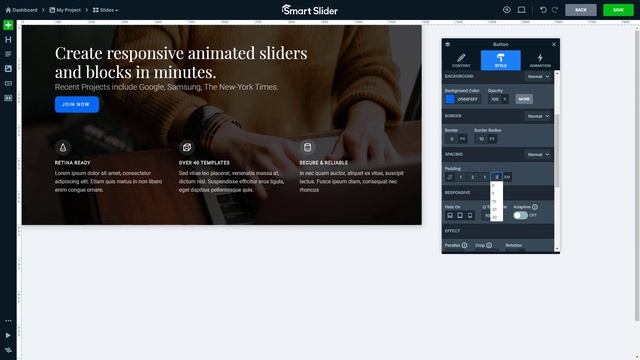640x360 pixels.
Task: Open the more options dots in the sidebar
Action: coord(8,321)
